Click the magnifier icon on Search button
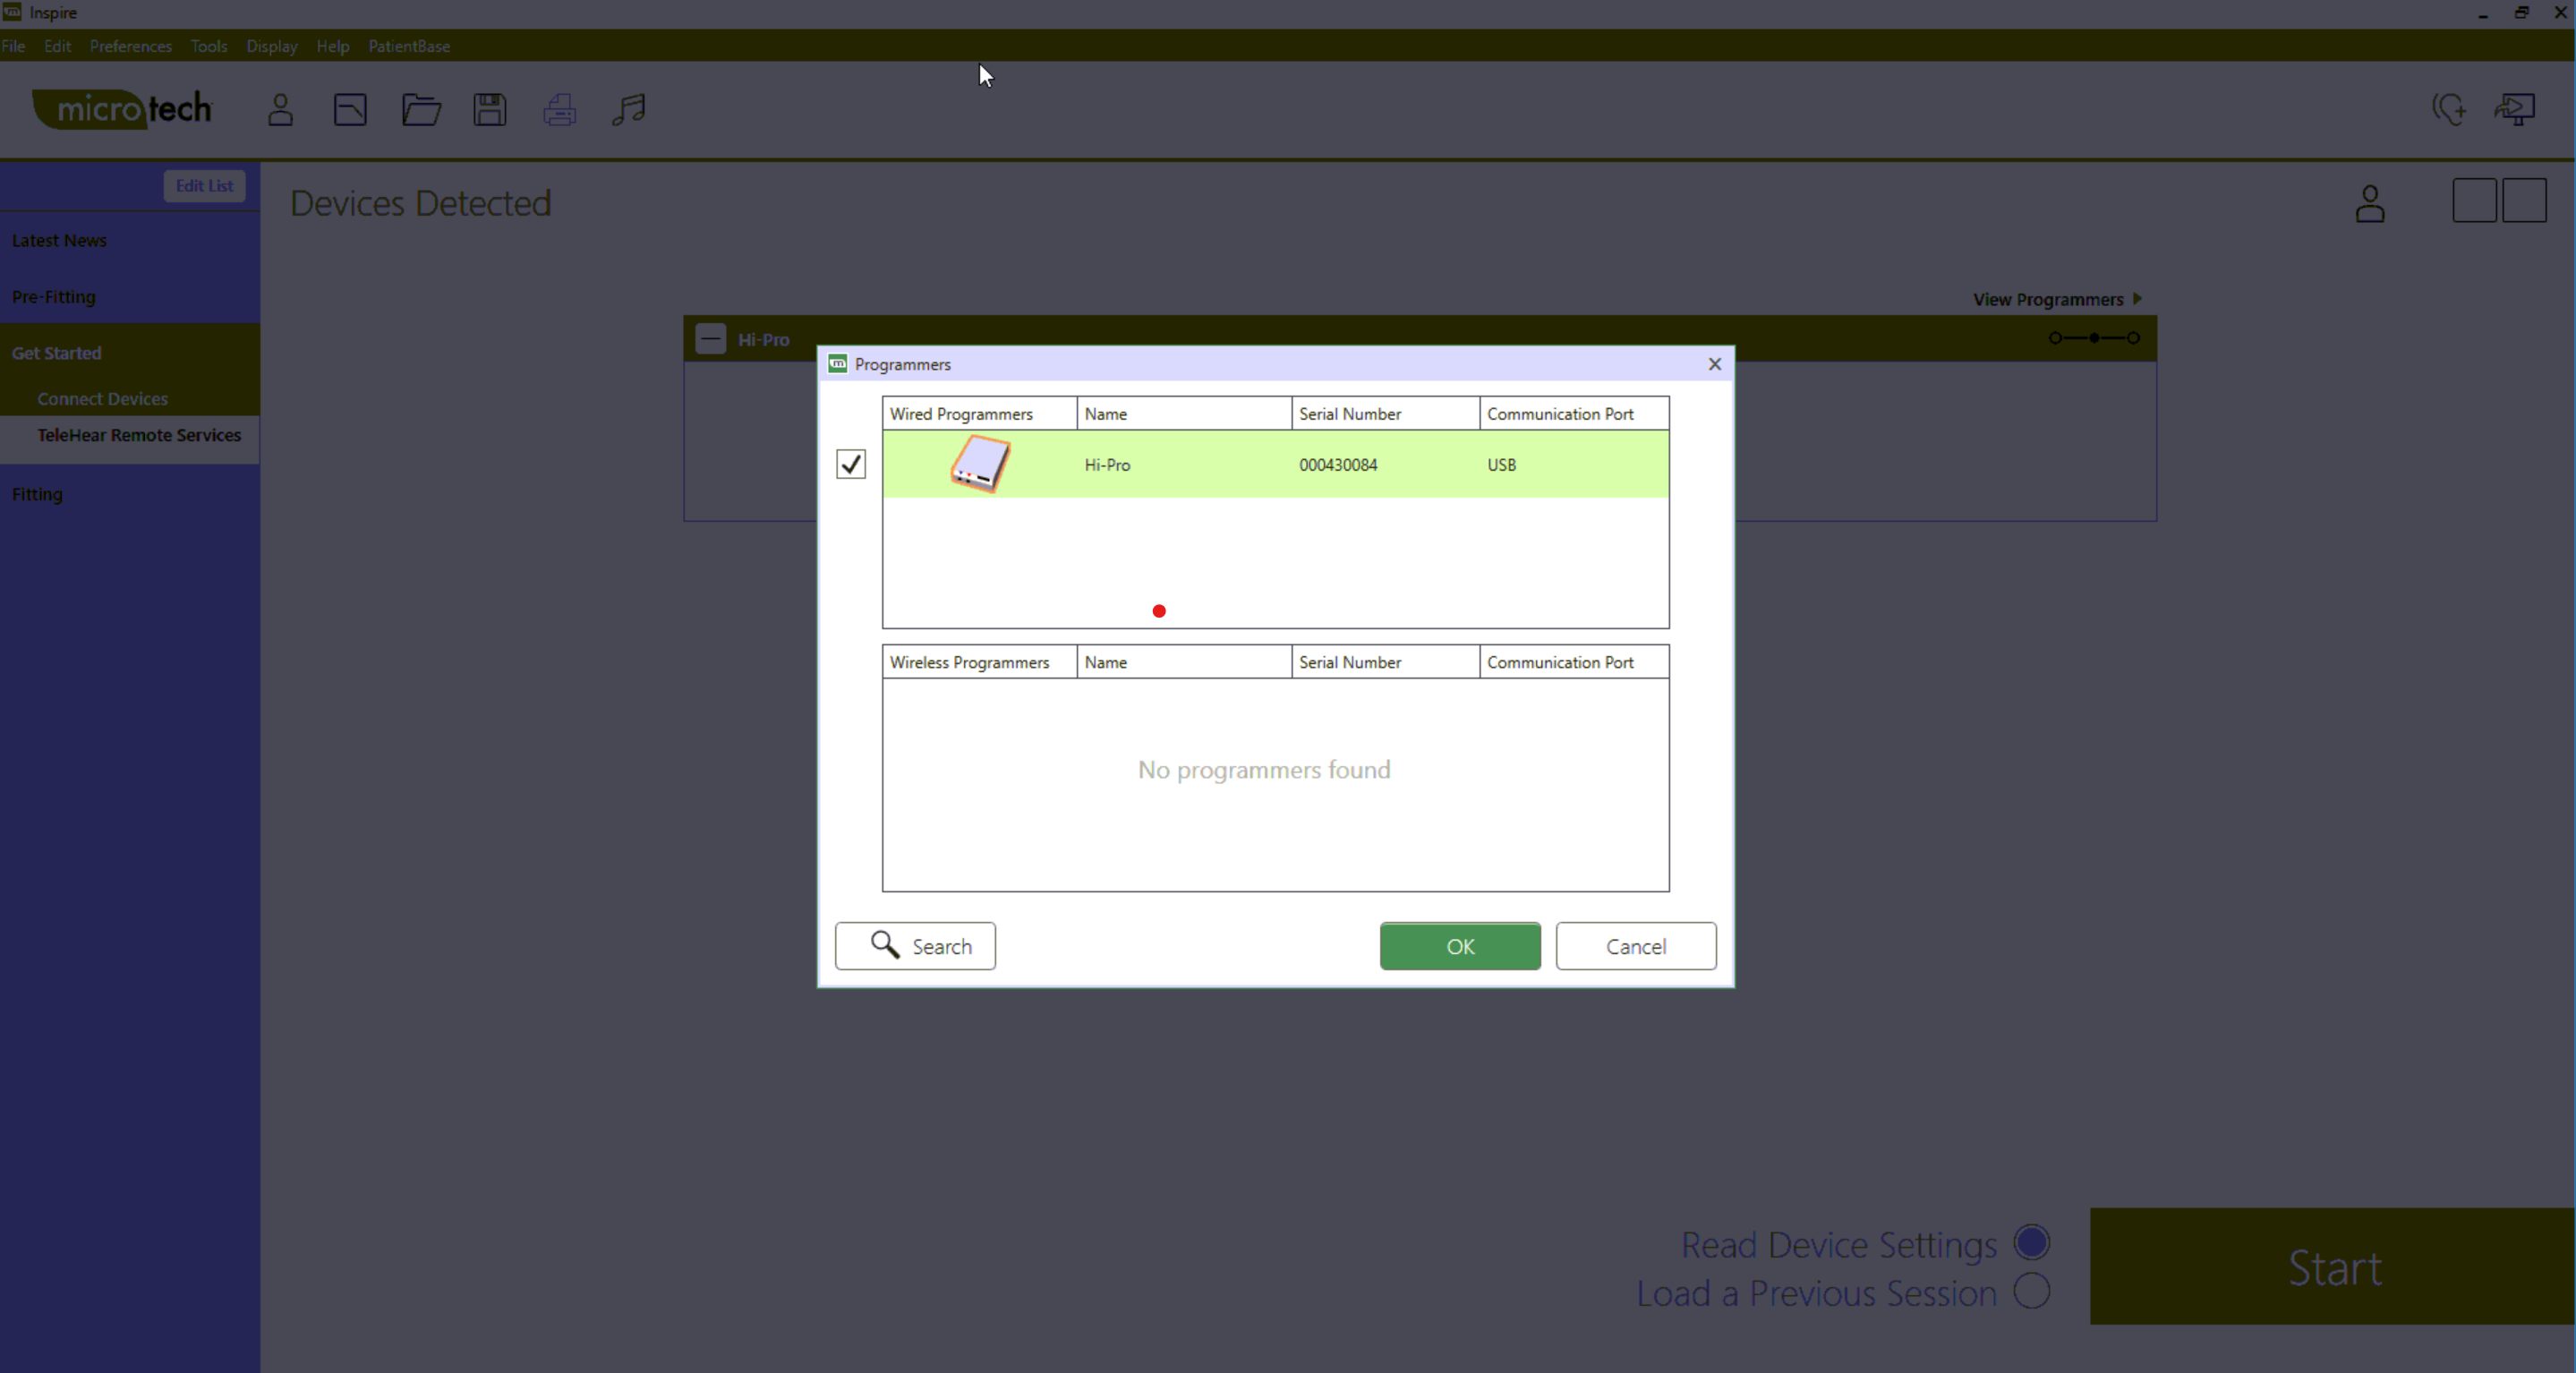 885,944
